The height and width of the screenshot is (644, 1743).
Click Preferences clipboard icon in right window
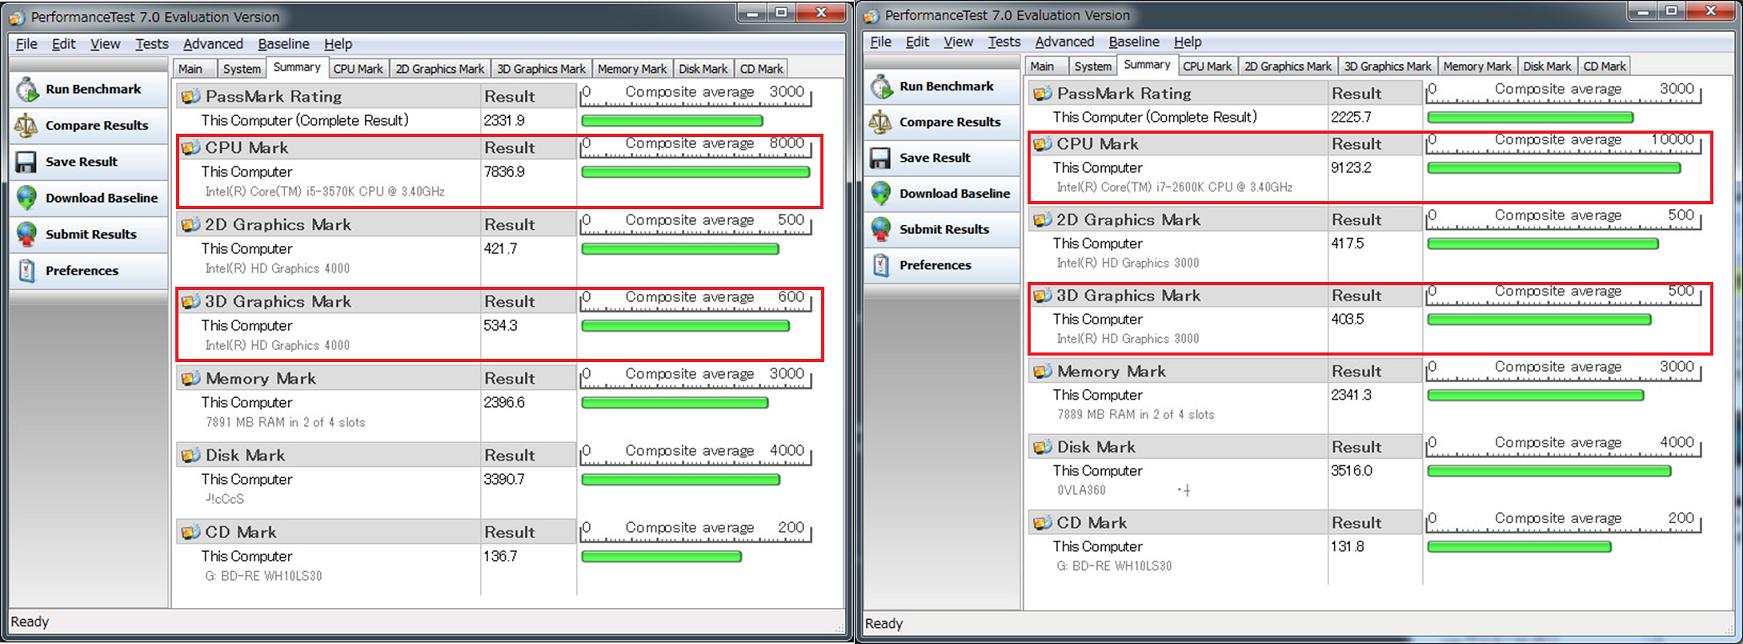coord(881,265)
